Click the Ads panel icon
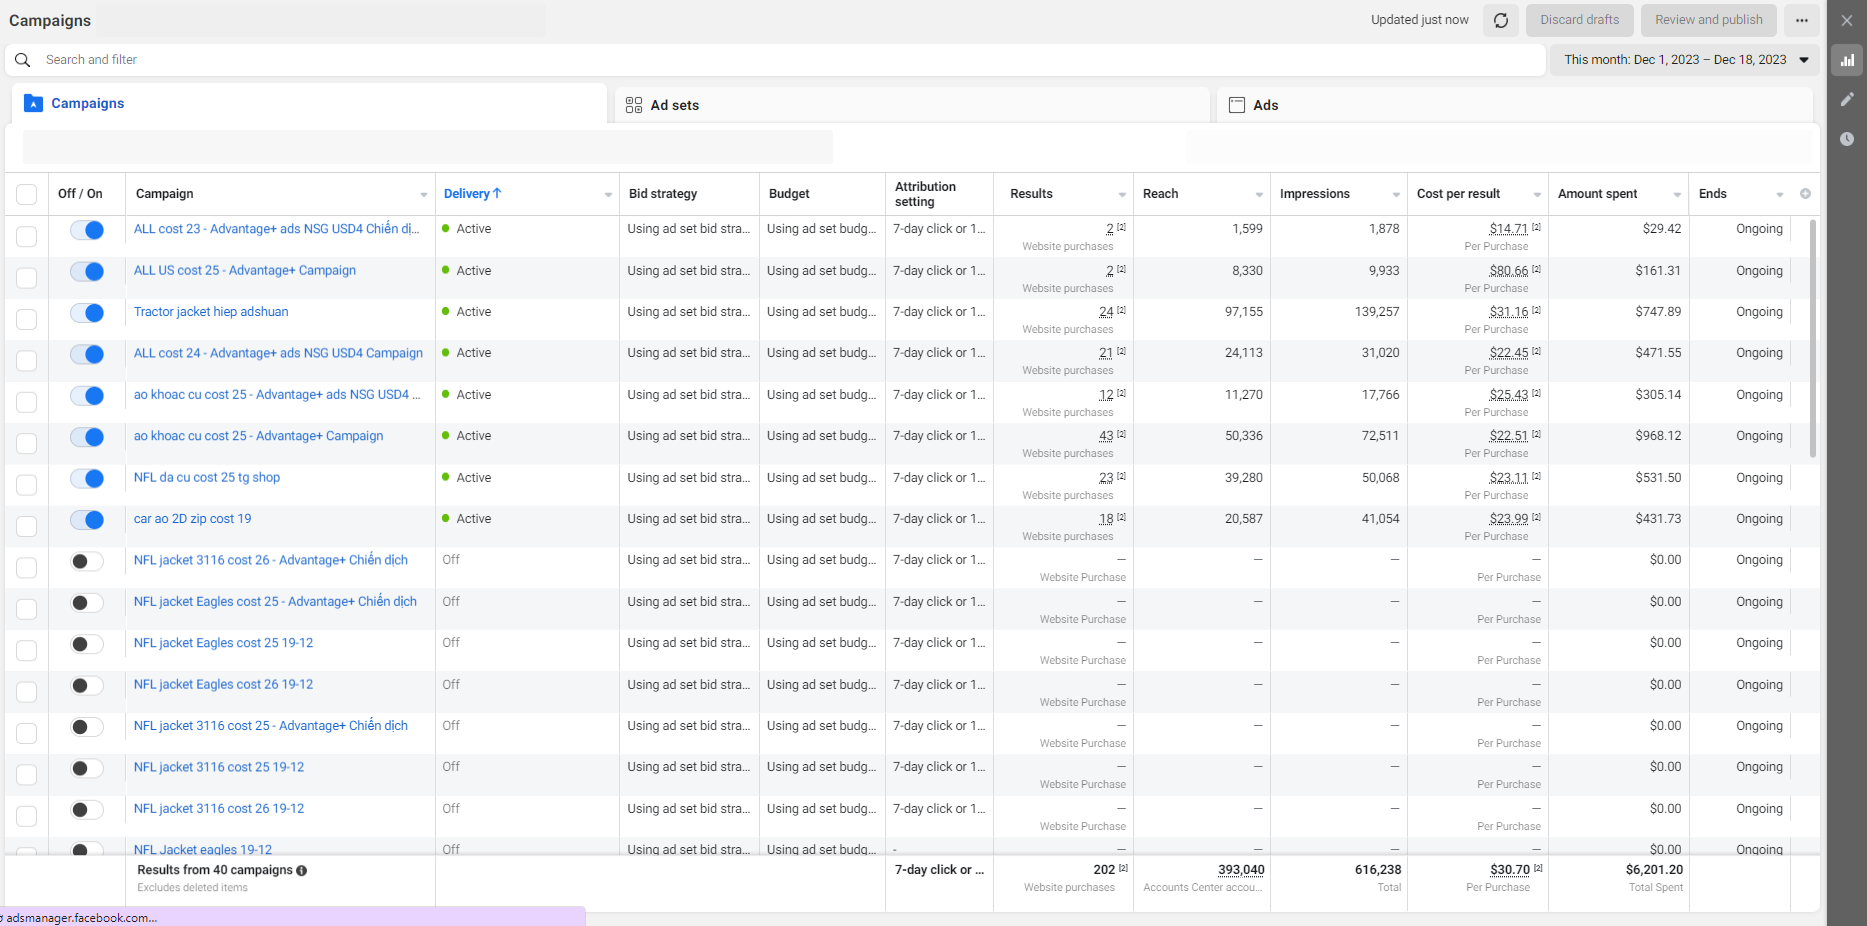Screen dimensions: 1867x926 point(1236,105)
